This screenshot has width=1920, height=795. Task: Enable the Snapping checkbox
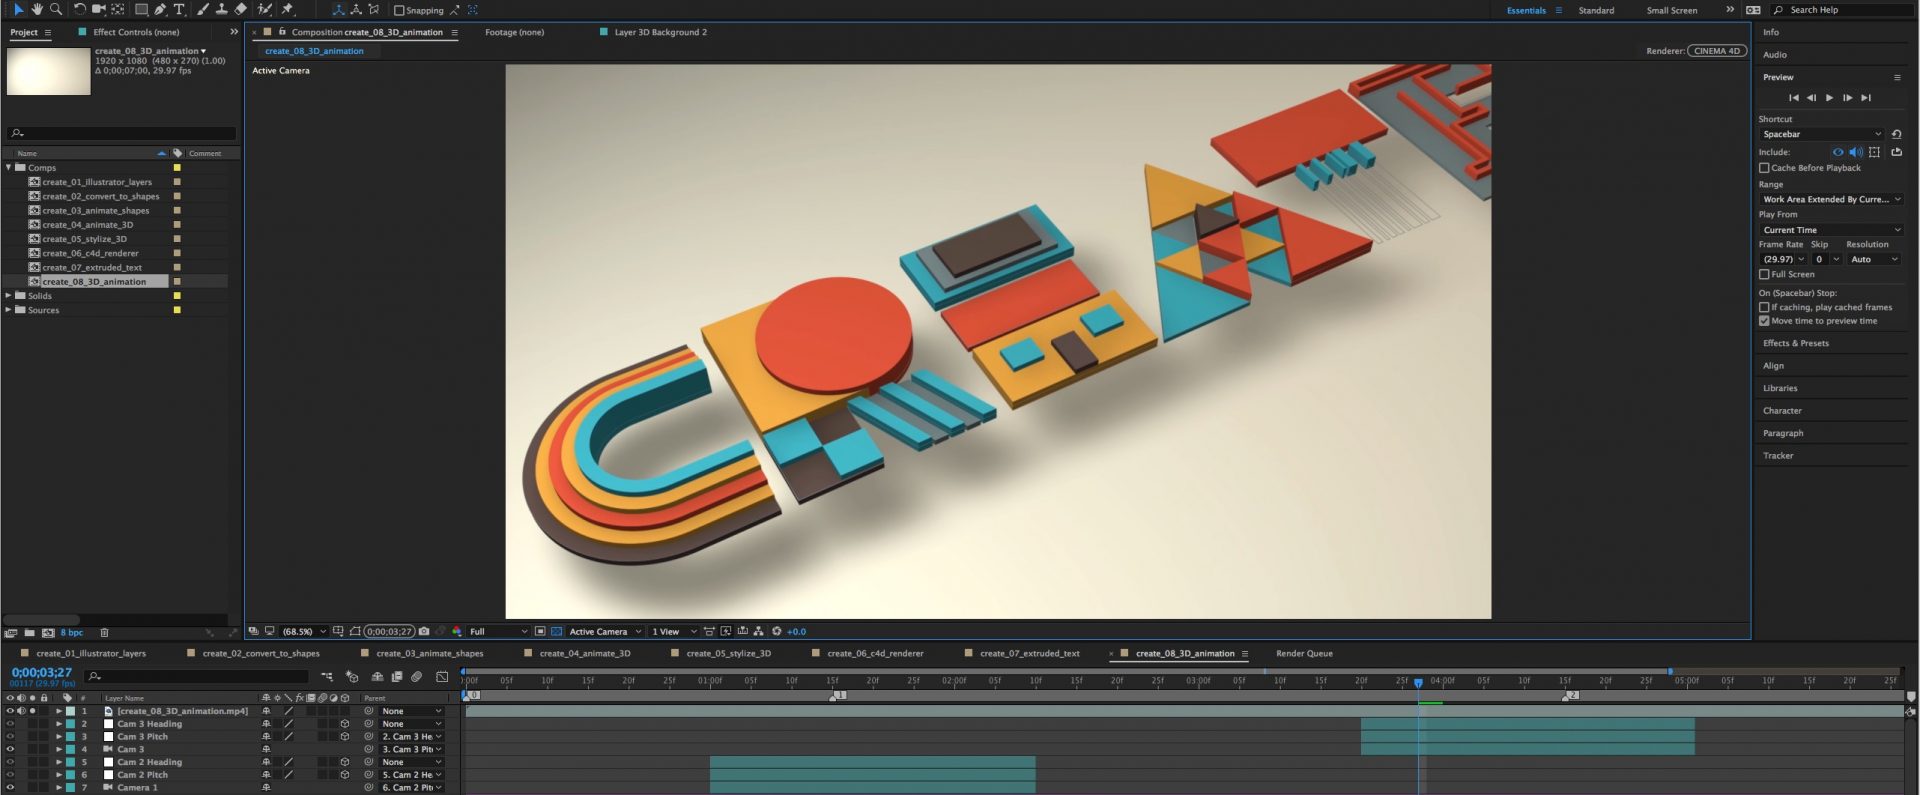coord(399,10)
